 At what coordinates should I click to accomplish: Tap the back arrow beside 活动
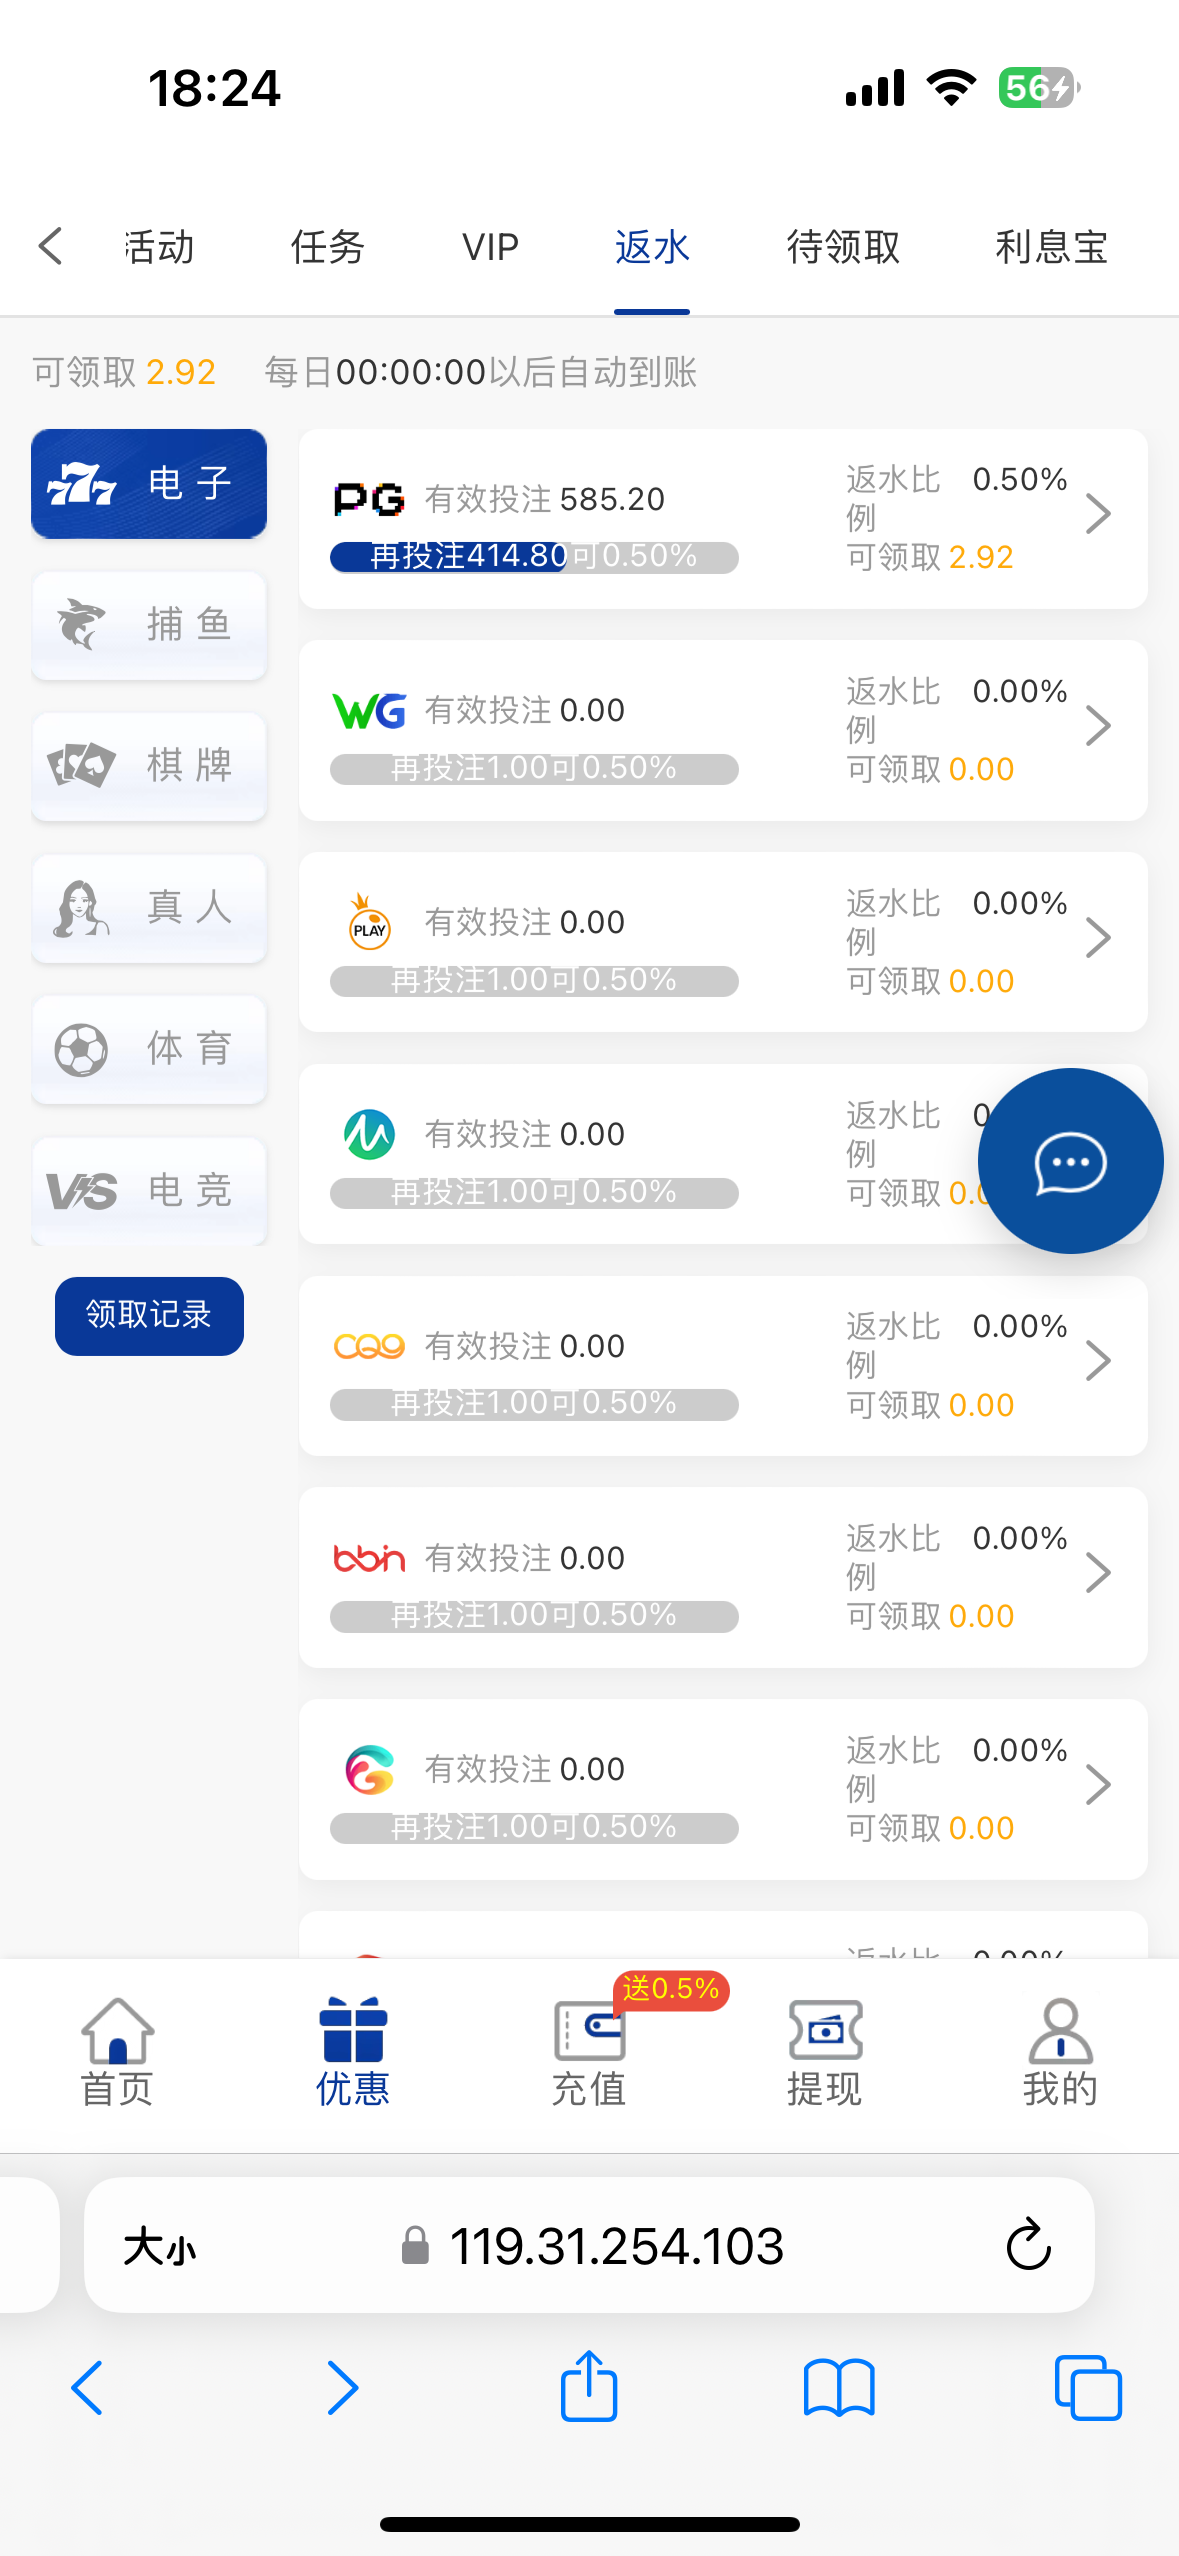pyautogui.click(x=51, y=246)
